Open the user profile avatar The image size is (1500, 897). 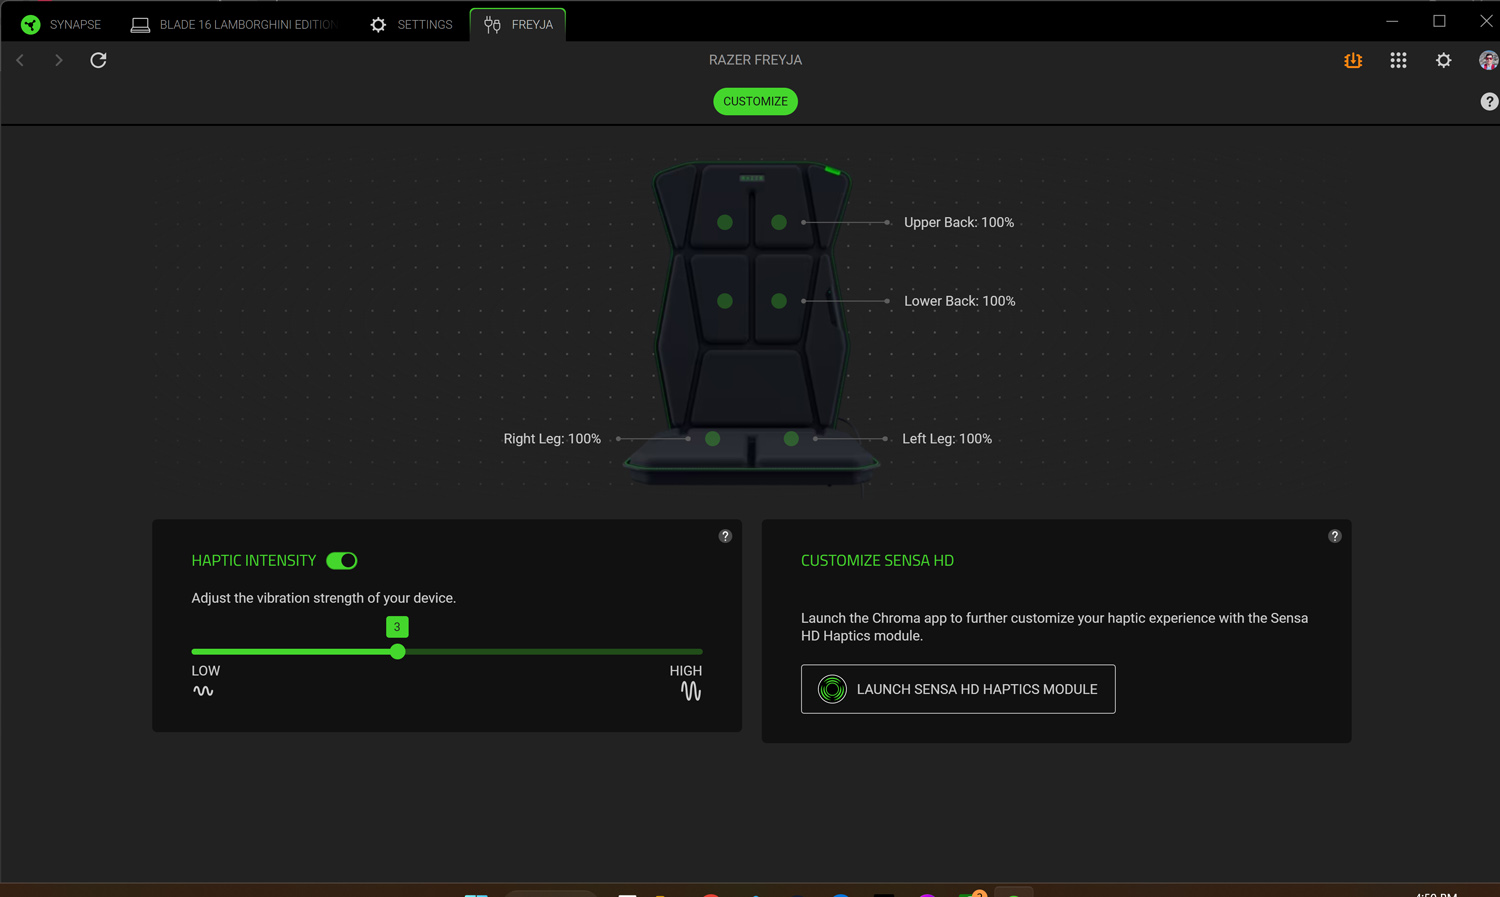coord(1488,60)
